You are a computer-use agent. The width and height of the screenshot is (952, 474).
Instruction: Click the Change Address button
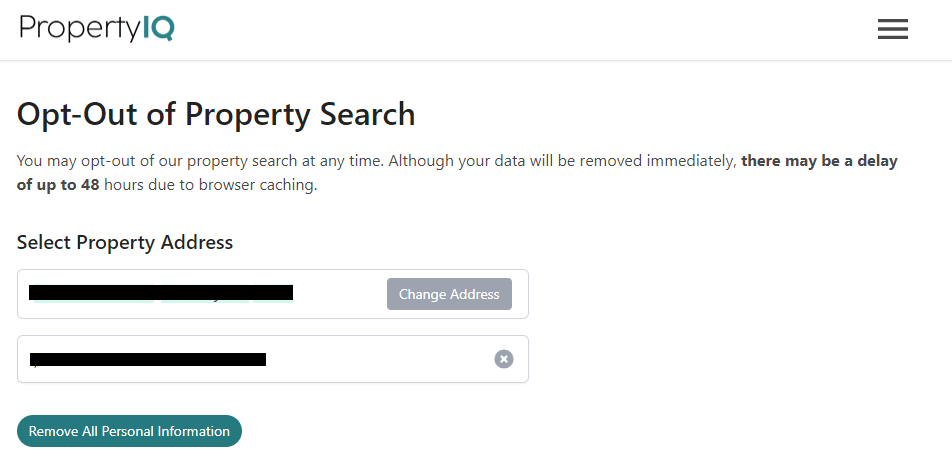(449, 294)
